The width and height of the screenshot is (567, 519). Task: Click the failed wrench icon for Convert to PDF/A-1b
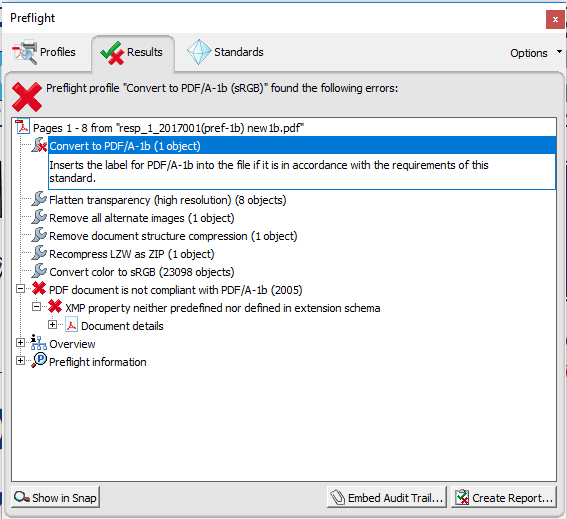39,145
